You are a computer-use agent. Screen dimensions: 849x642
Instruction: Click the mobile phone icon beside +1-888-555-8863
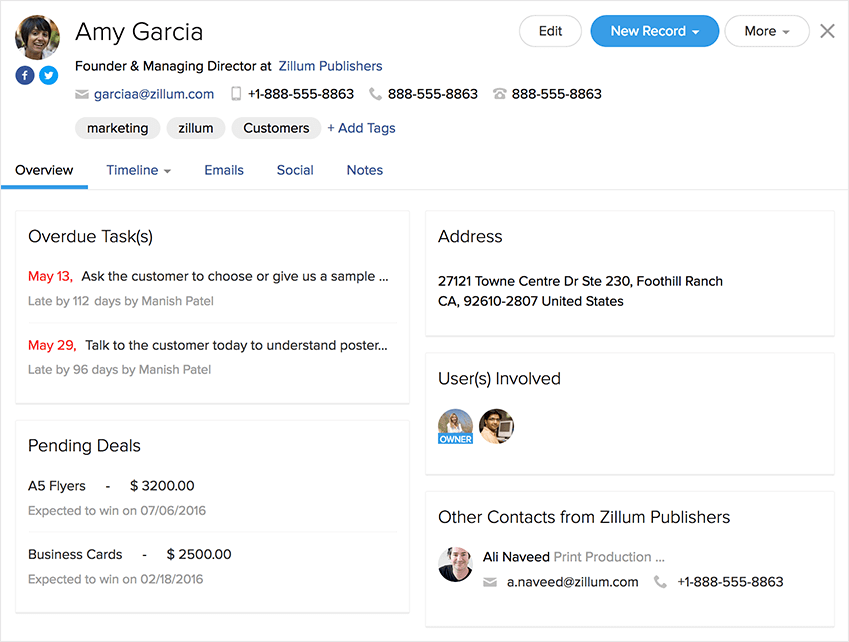click(236, 94)
